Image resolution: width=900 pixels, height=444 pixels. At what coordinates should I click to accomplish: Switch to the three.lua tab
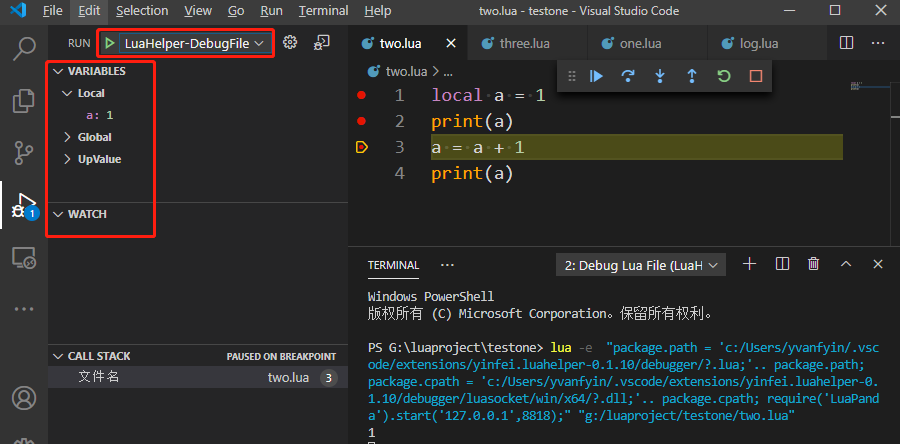[x=526, y=43]
